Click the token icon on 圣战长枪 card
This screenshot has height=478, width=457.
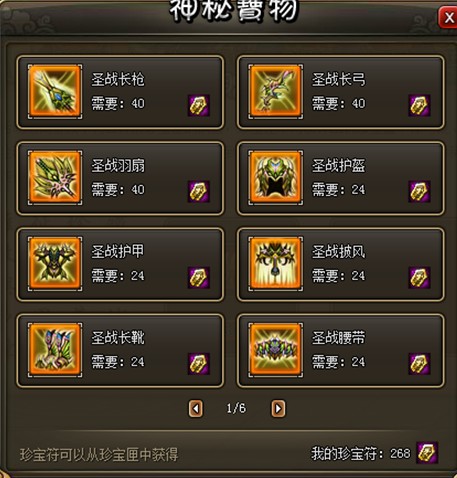(x=199, y=105)
